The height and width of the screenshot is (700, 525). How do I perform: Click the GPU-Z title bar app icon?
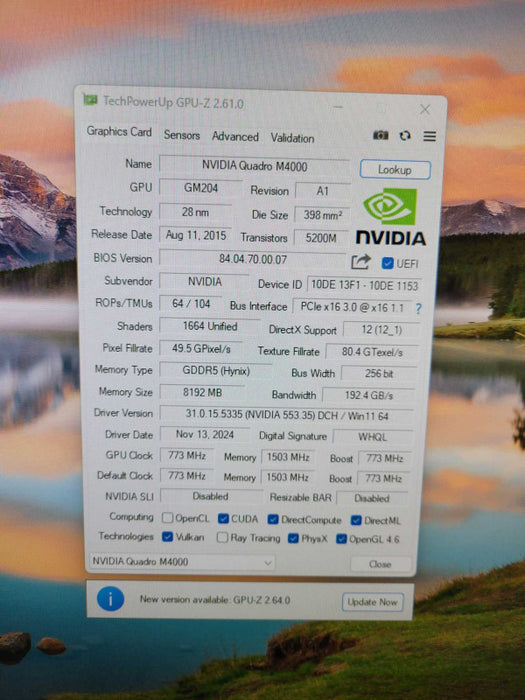coord(90,100)
